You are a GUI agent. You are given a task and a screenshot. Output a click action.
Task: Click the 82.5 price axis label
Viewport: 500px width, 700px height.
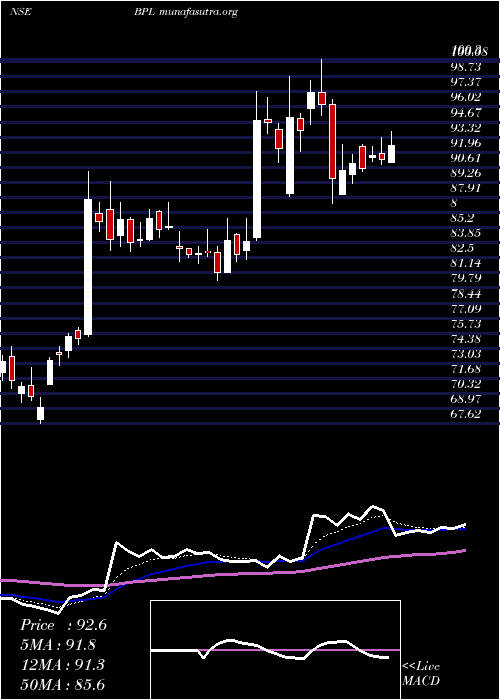(462, 249)
